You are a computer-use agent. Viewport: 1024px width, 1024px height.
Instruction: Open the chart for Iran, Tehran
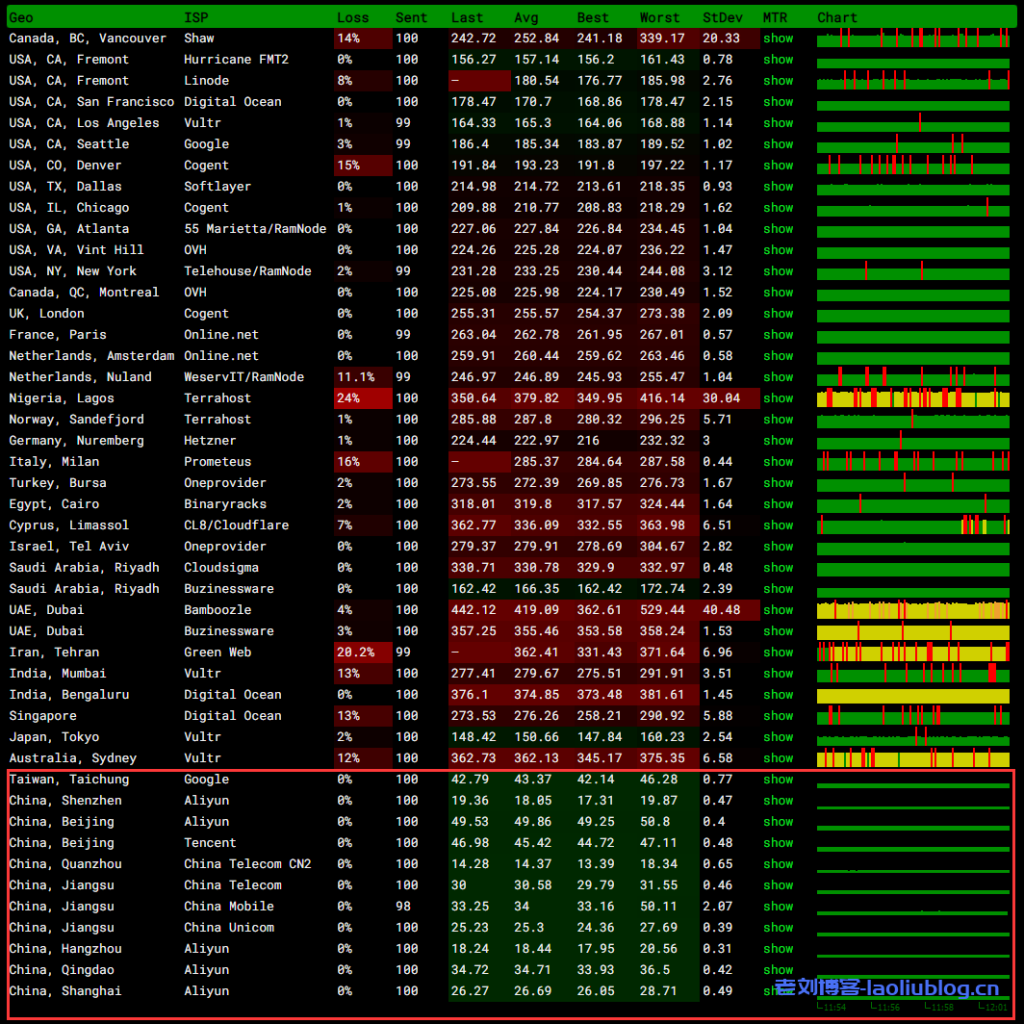point(912,652)
